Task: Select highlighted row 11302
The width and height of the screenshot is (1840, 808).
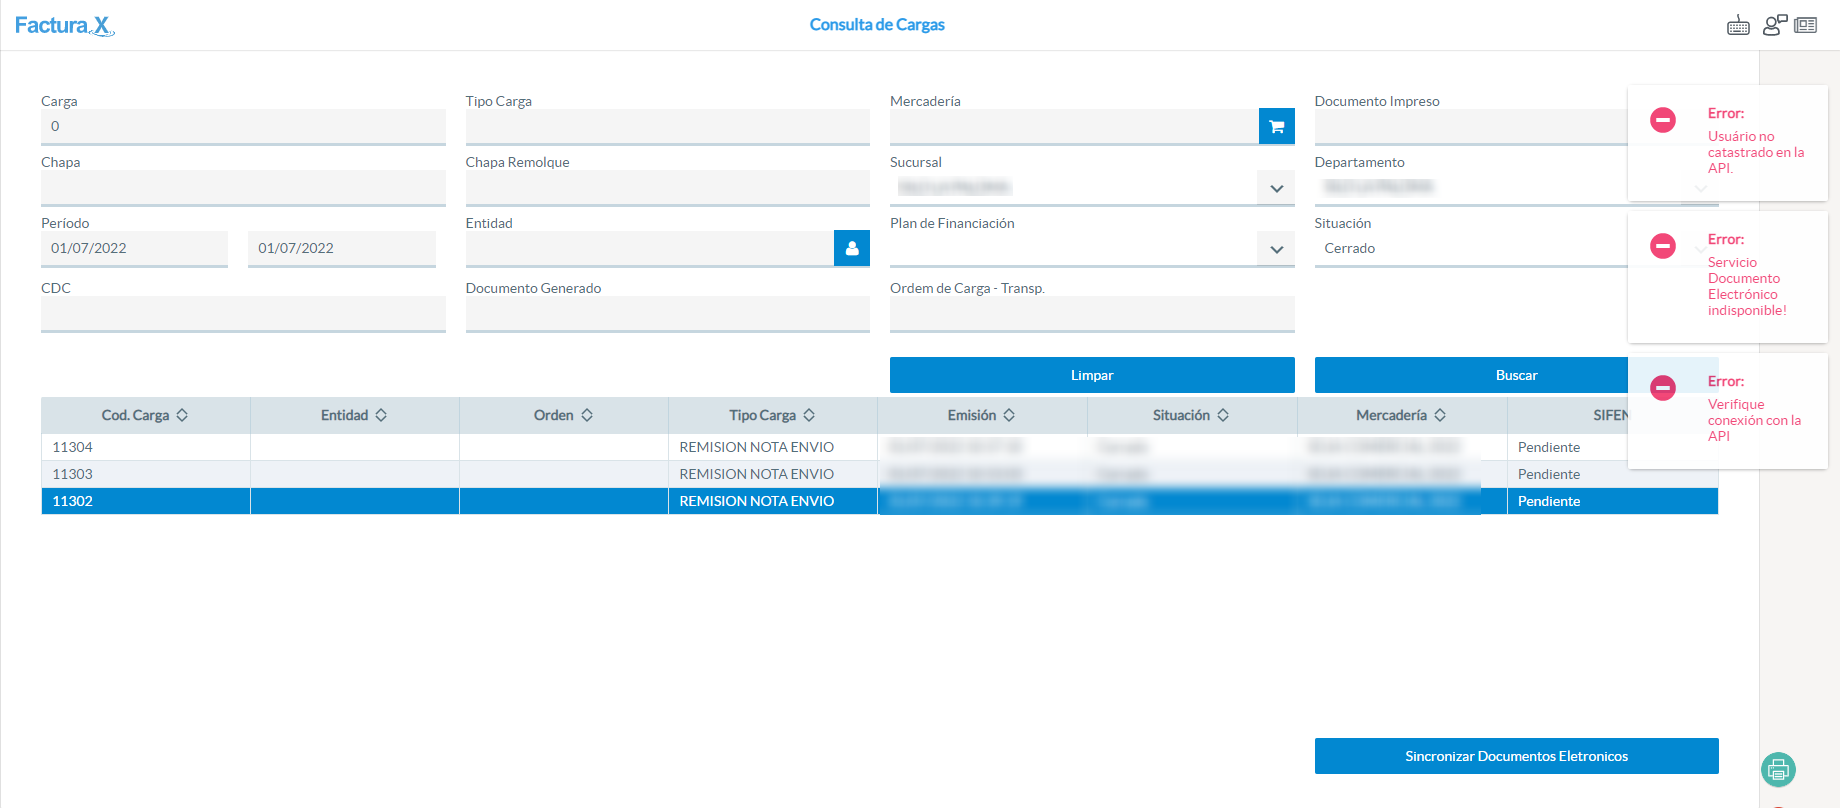Action: pos(880,501)
